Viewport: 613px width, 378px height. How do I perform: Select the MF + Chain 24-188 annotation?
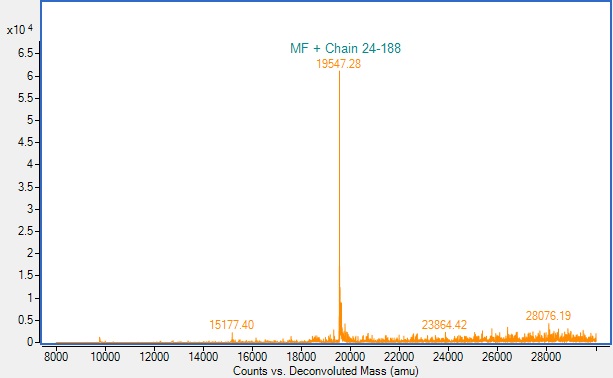[346, 48]
